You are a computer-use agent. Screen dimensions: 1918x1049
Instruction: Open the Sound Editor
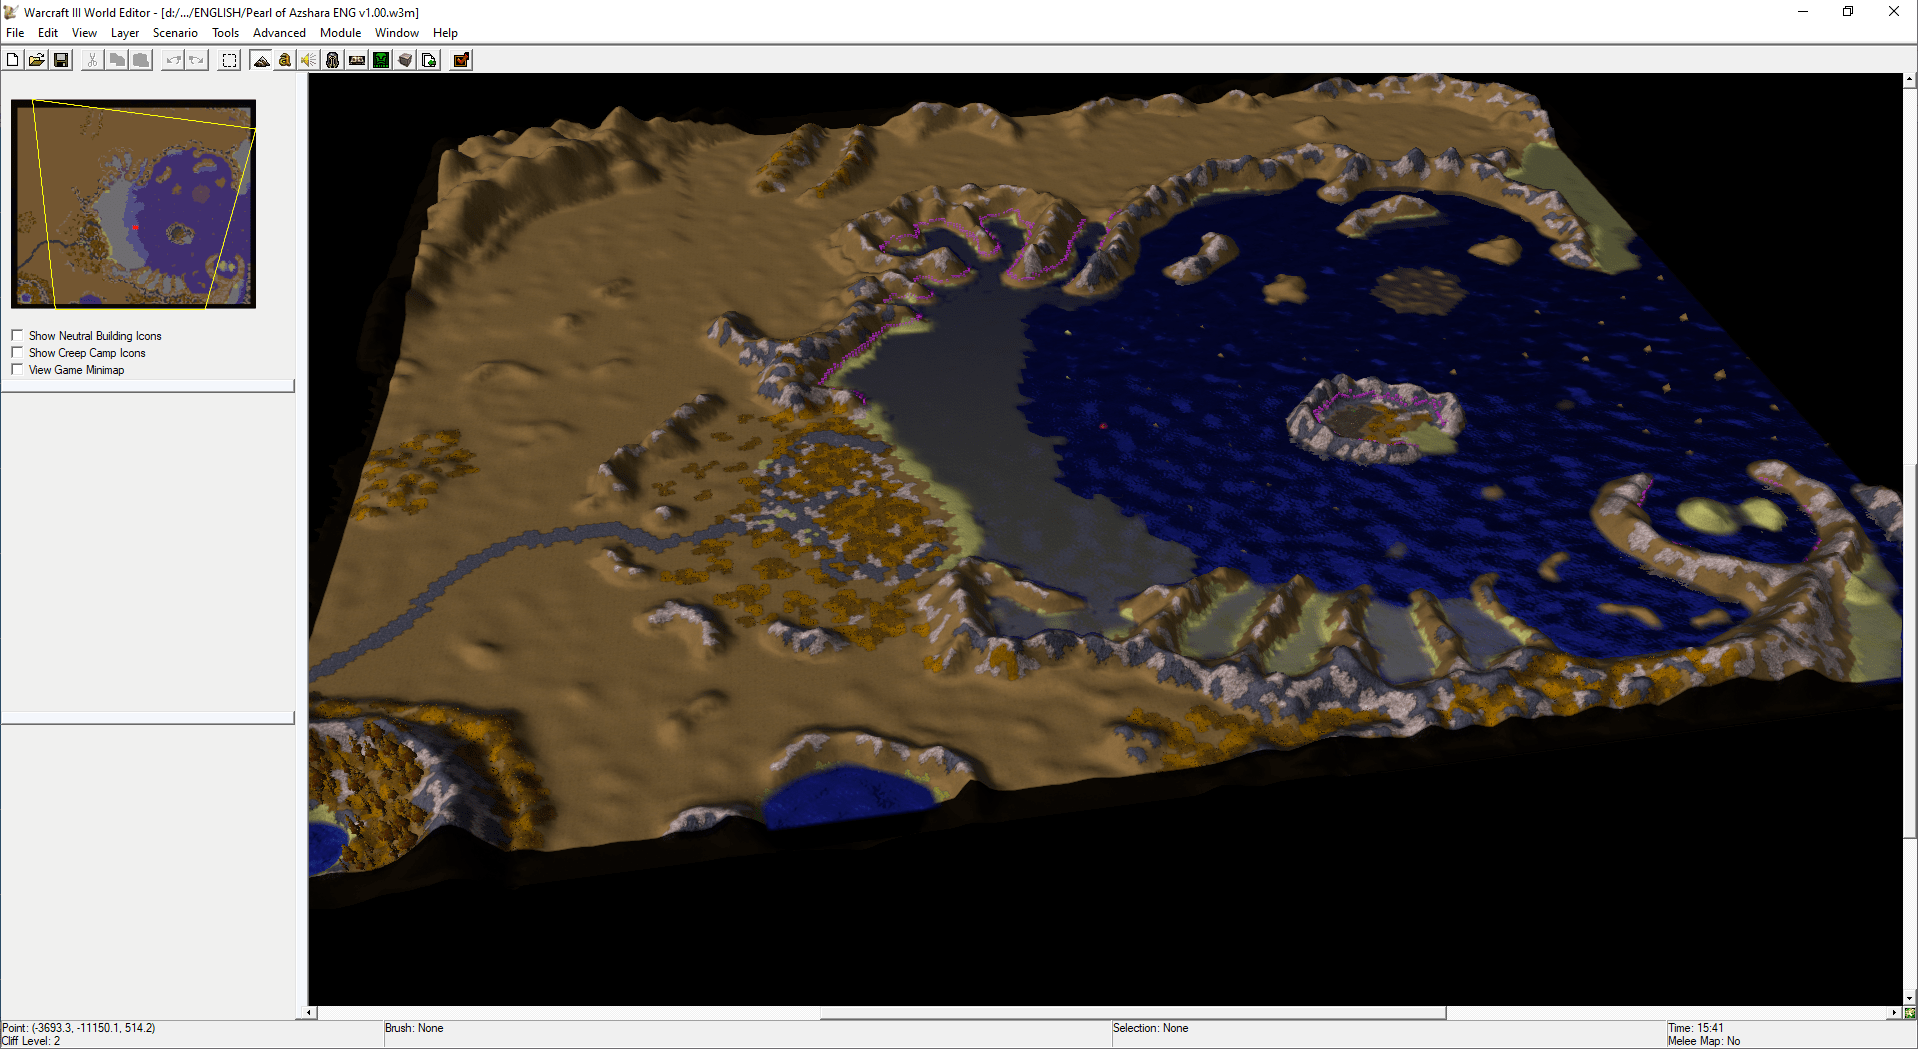307,60
